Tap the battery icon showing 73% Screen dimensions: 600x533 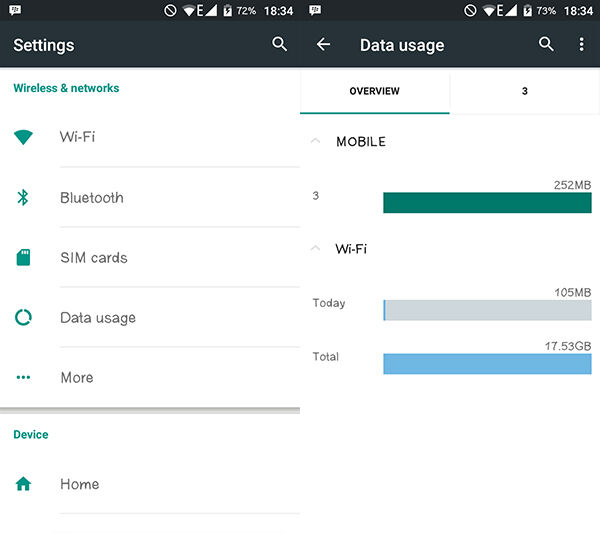[x=528, y=10]
